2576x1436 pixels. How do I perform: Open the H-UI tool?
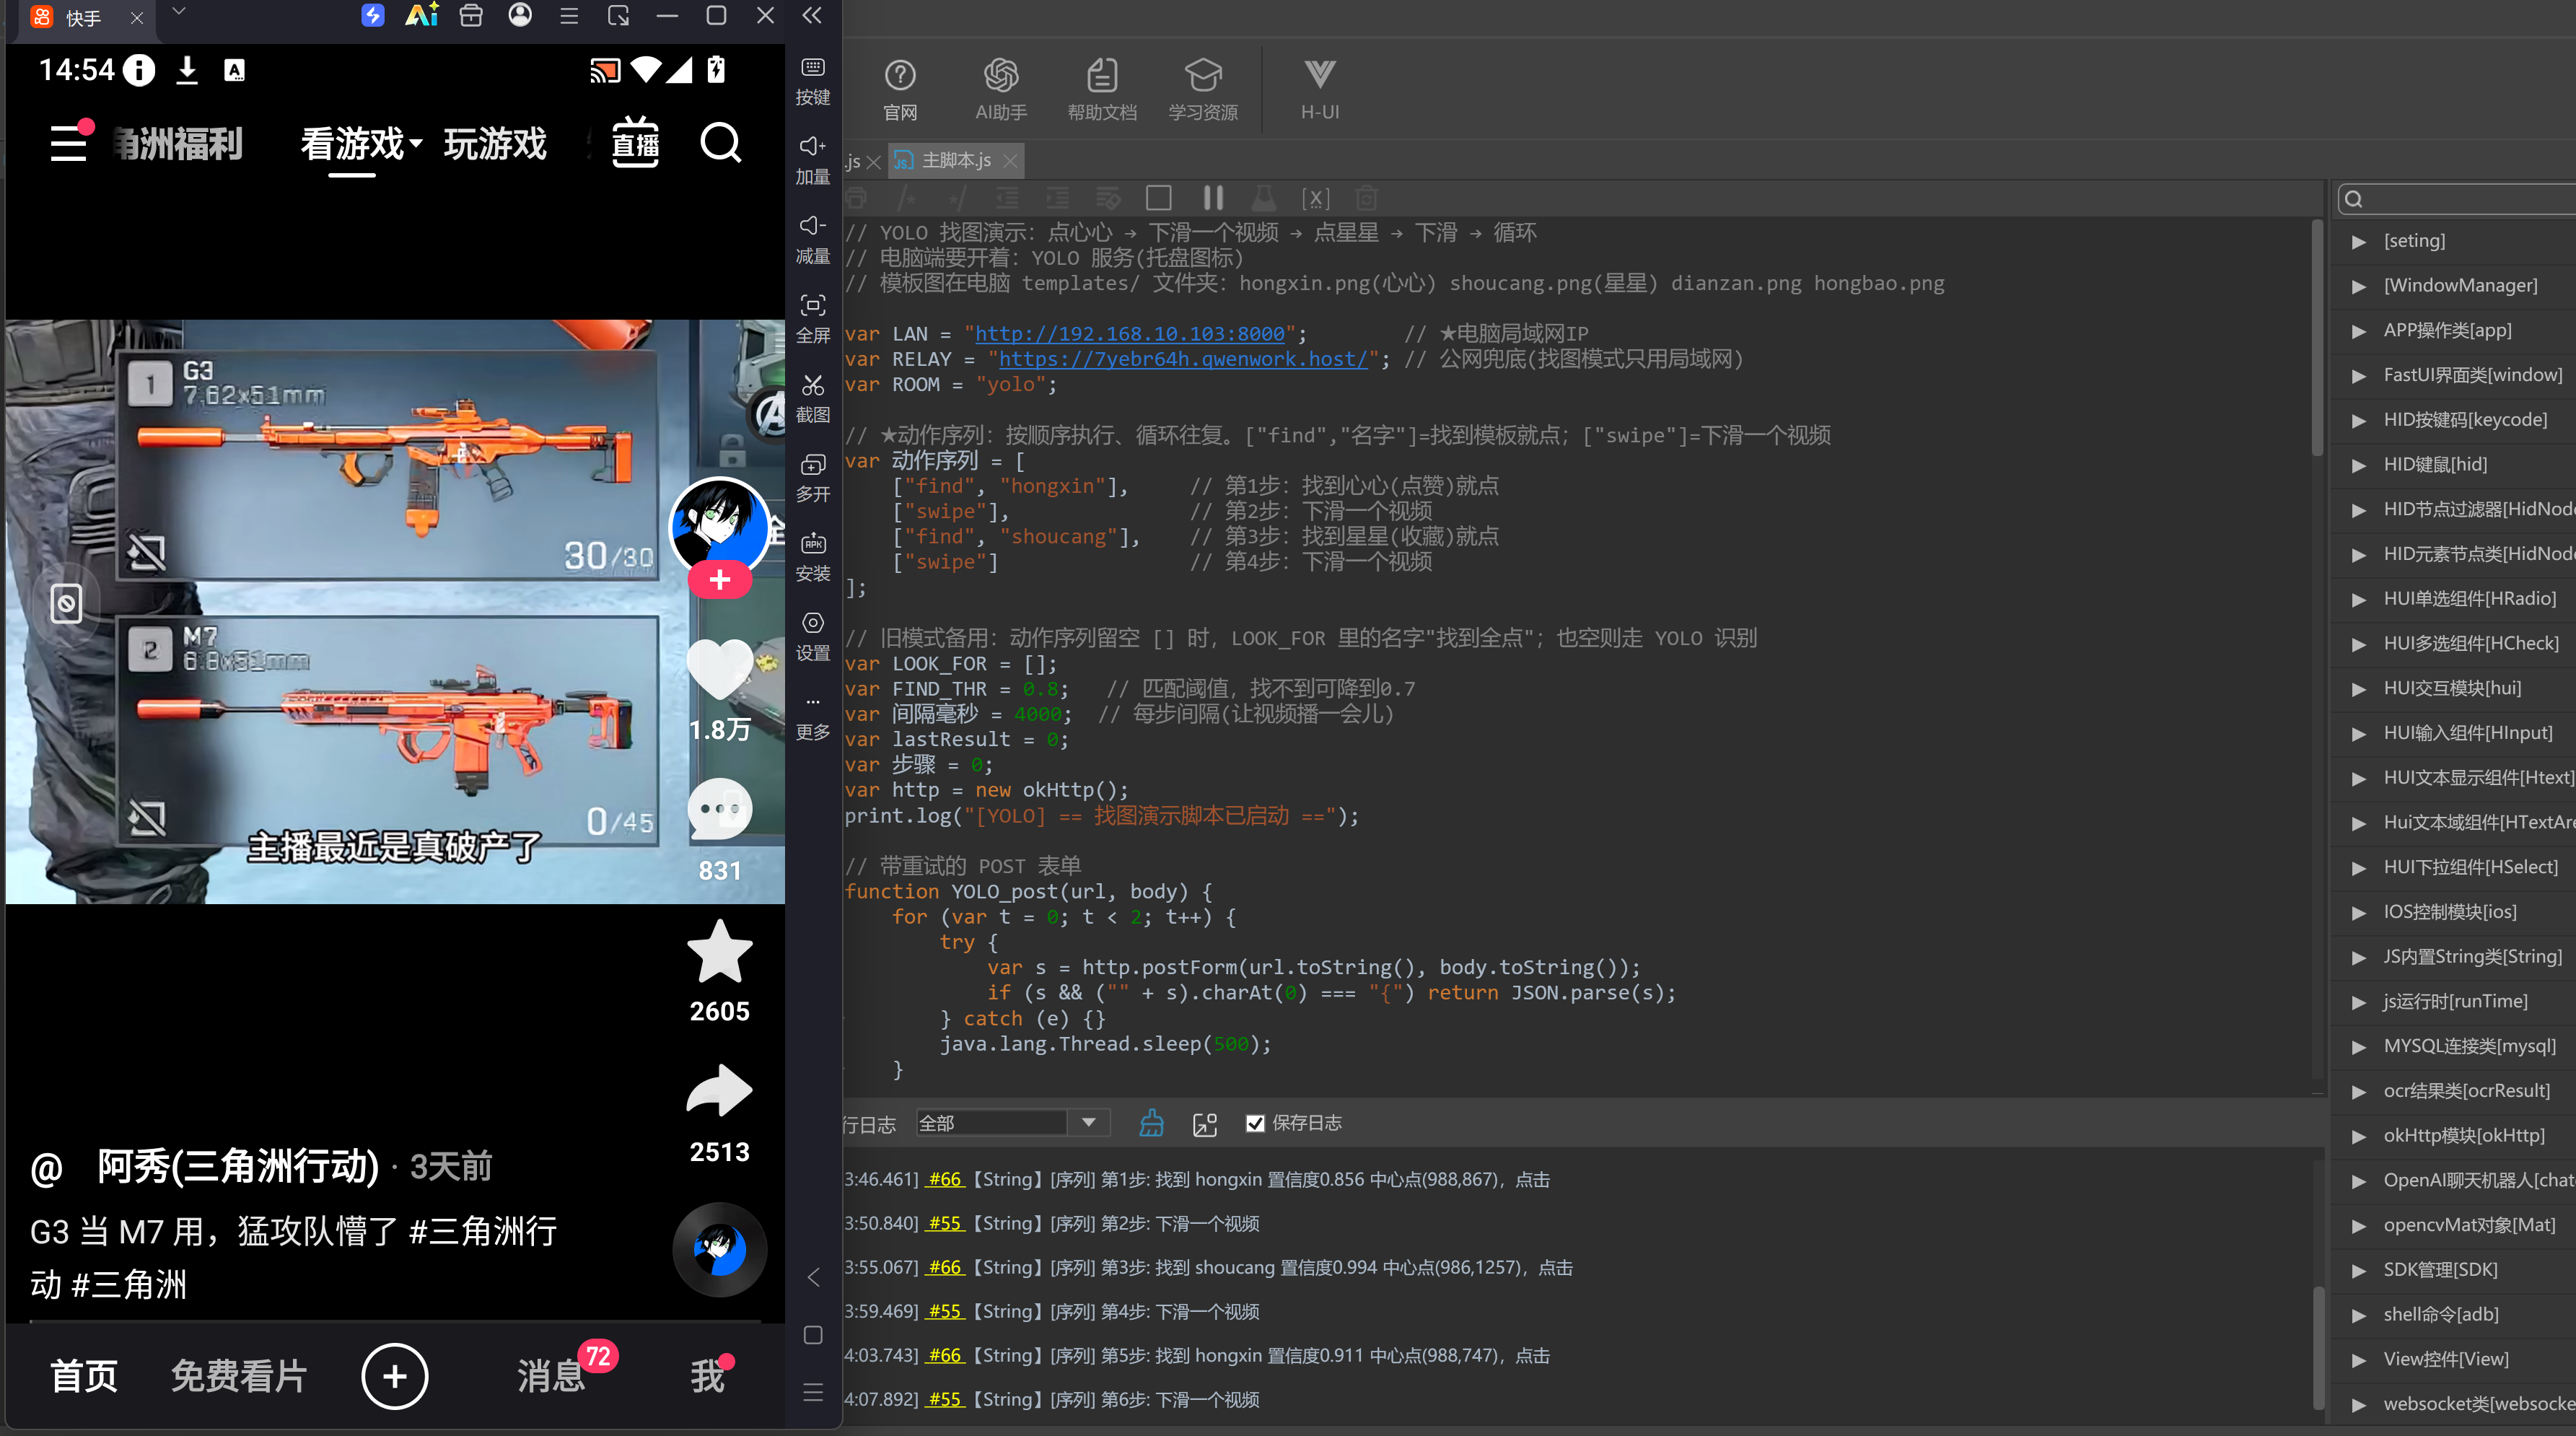coord(1319,89)
